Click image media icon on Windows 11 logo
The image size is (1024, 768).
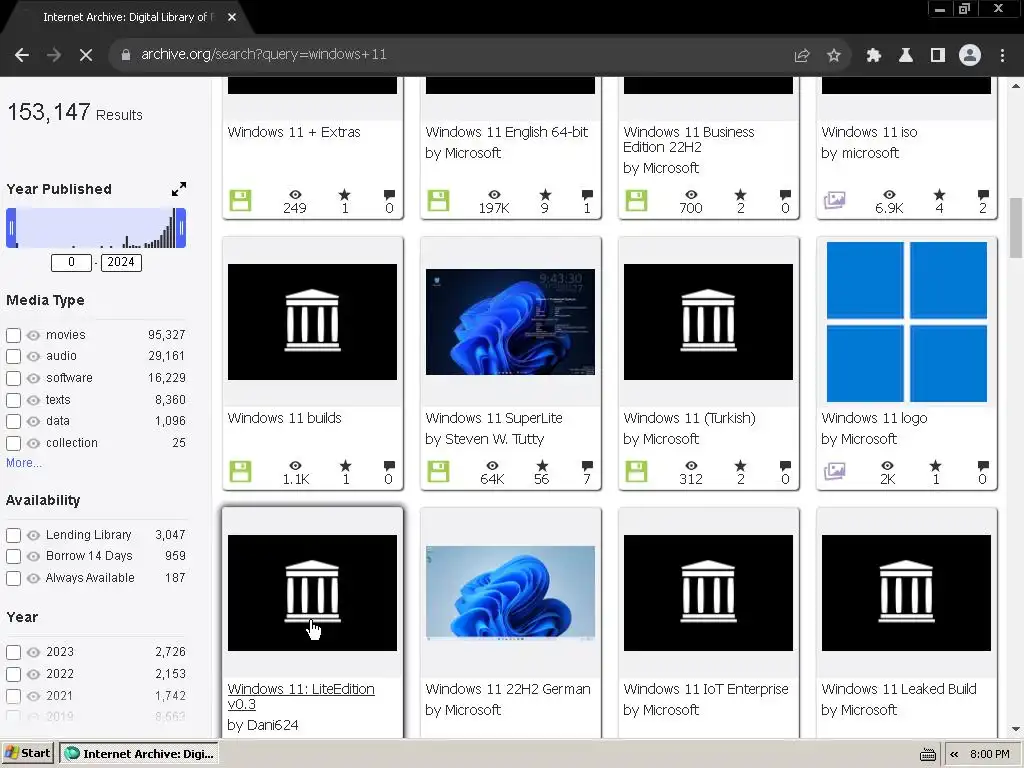pyautogui.click(x=835, y=472)
